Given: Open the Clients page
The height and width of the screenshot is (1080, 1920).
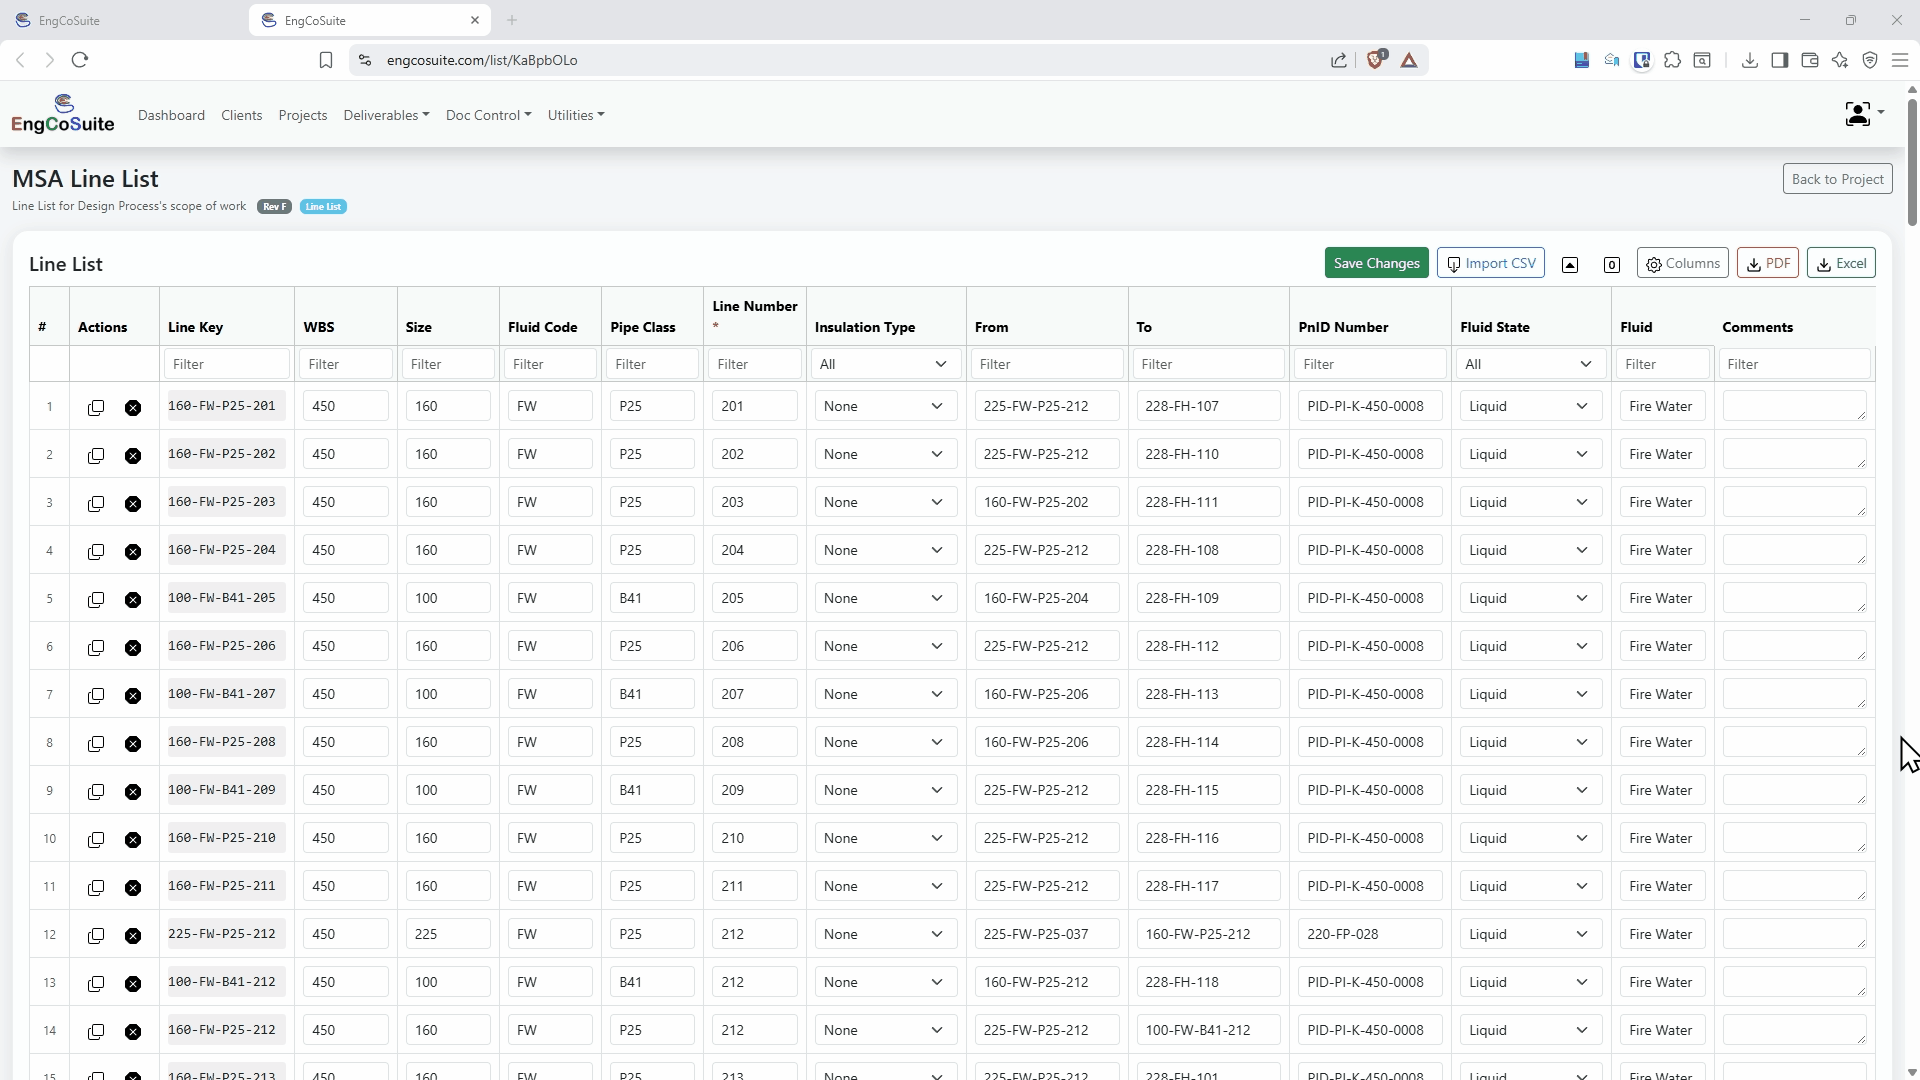Looking at the screenshot, I should 241,115.
